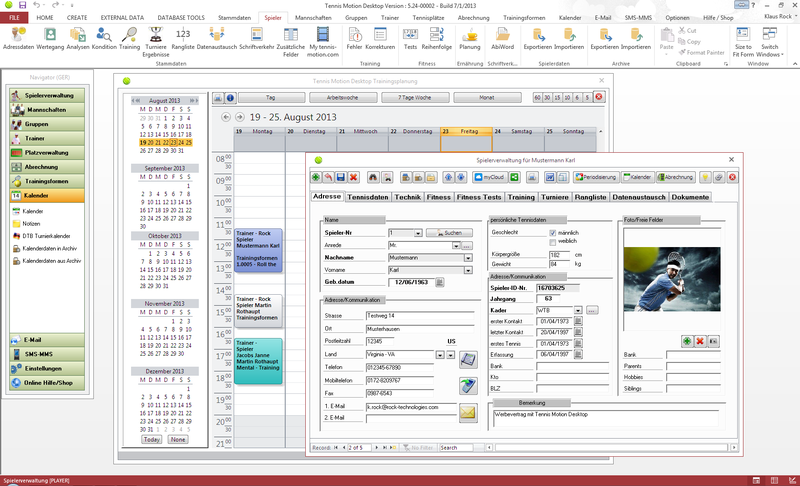Click the send e-mail envelope icon

pos(468,411)
